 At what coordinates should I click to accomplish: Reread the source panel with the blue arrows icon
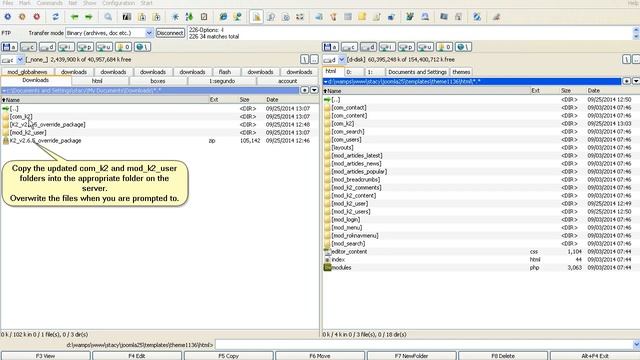(56, 17)
